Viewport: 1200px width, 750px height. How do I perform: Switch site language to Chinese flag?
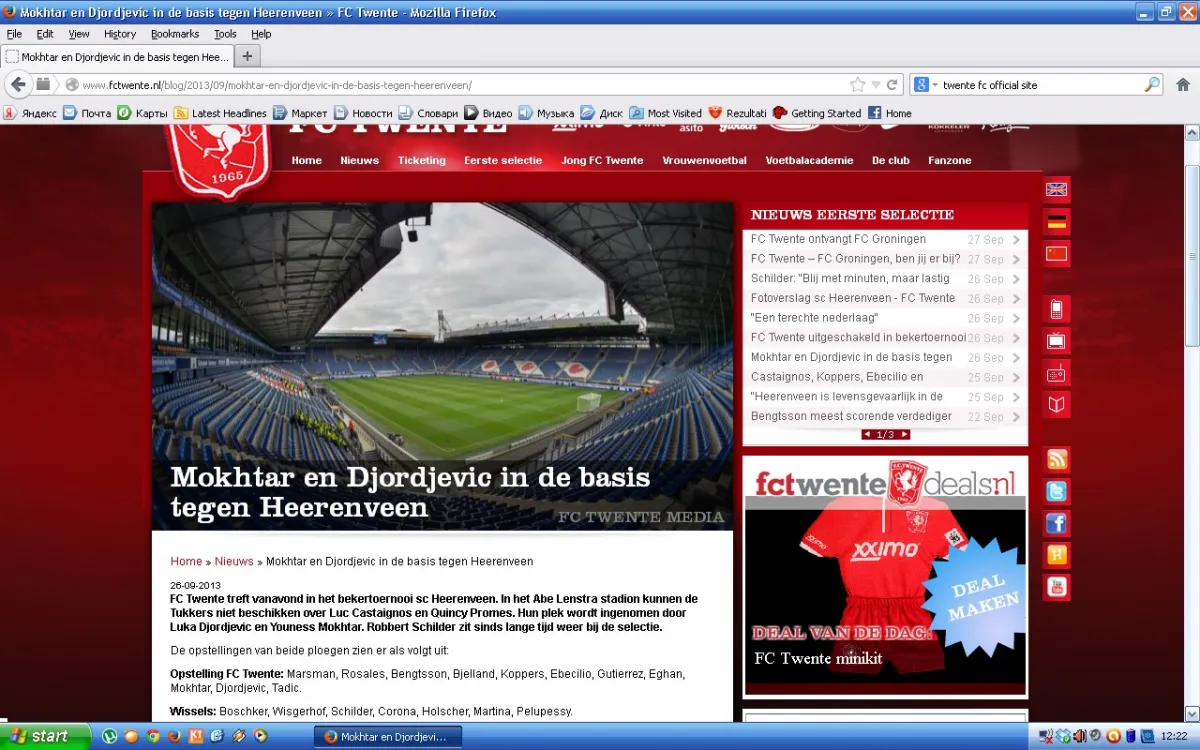(x=1056, y=253)
